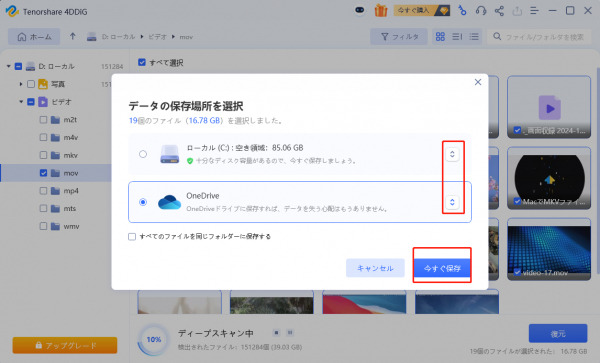The height and width of the screenshot is (363, 600).
Task: Expand the OneDrive location chevron
Action: [x=452, y=202]
